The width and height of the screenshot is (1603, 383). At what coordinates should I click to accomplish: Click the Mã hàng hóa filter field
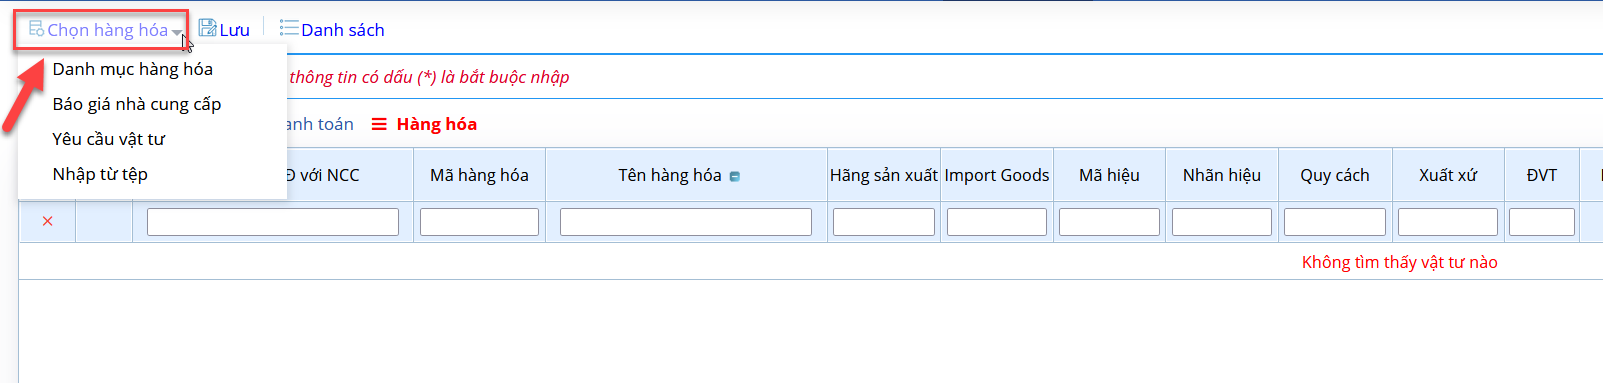click(479, 222)
